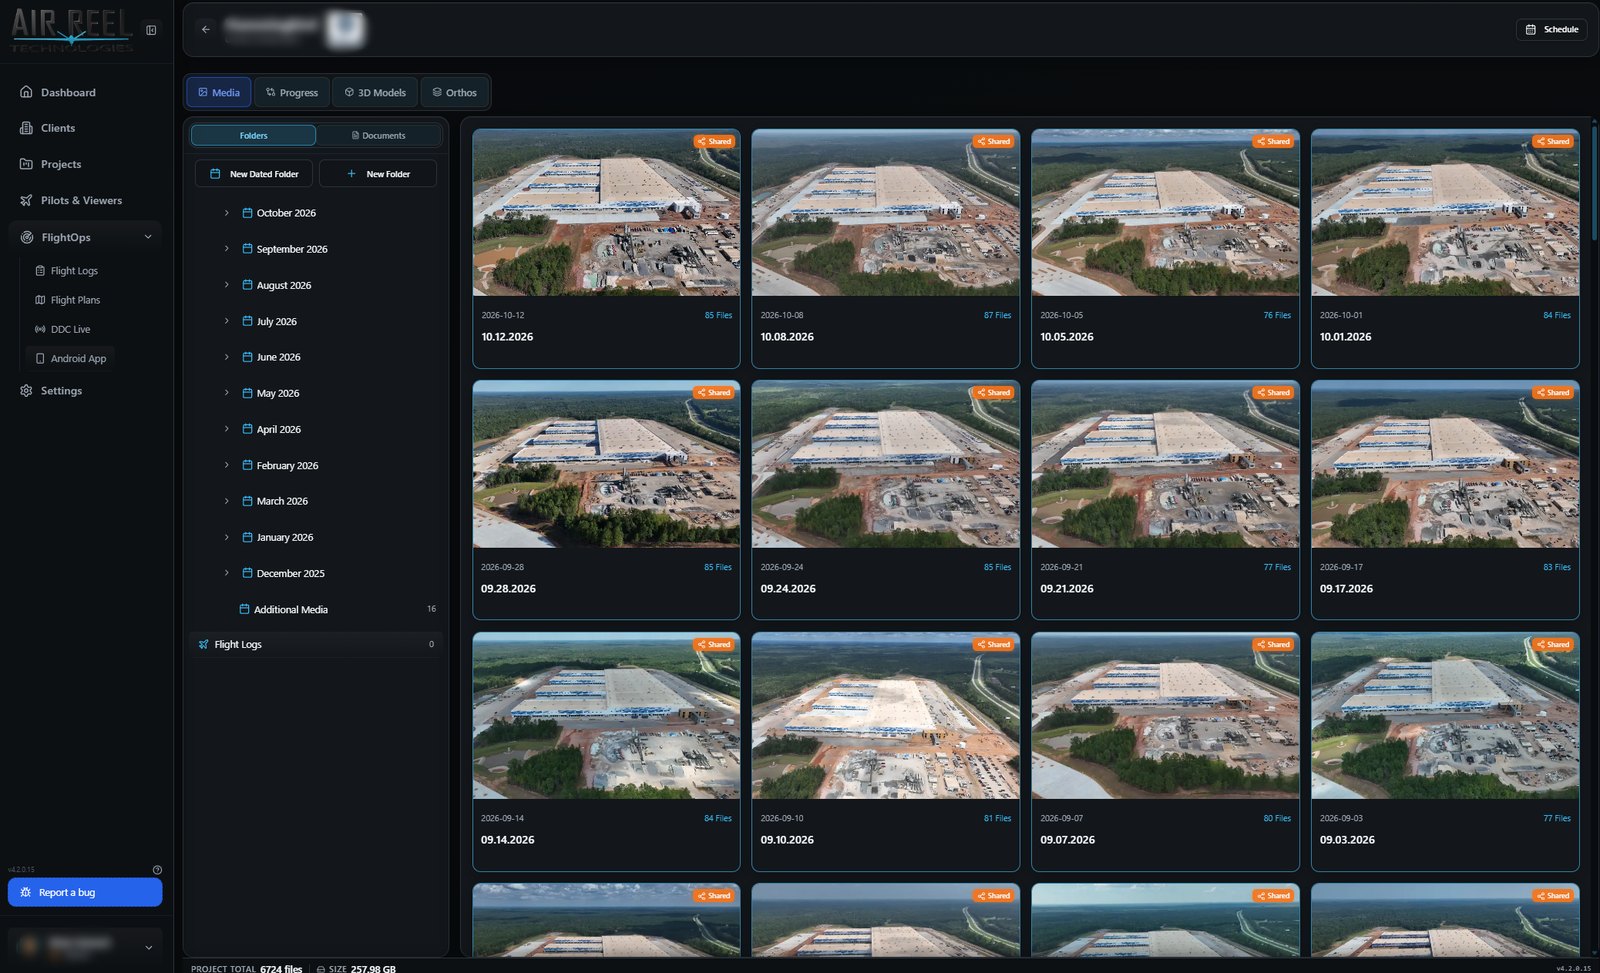Click the 257.98 GB size status

pos(373,968)
